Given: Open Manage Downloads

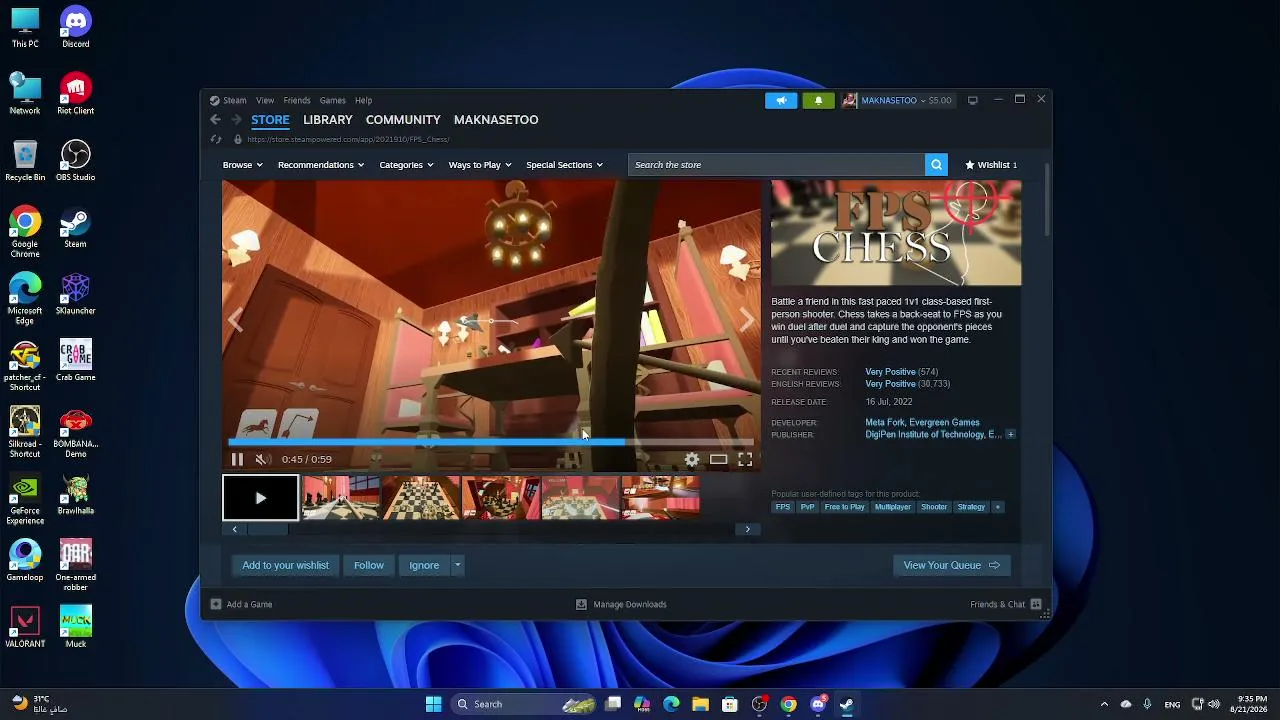Looking at the screenshot, I should coord(621,604).
